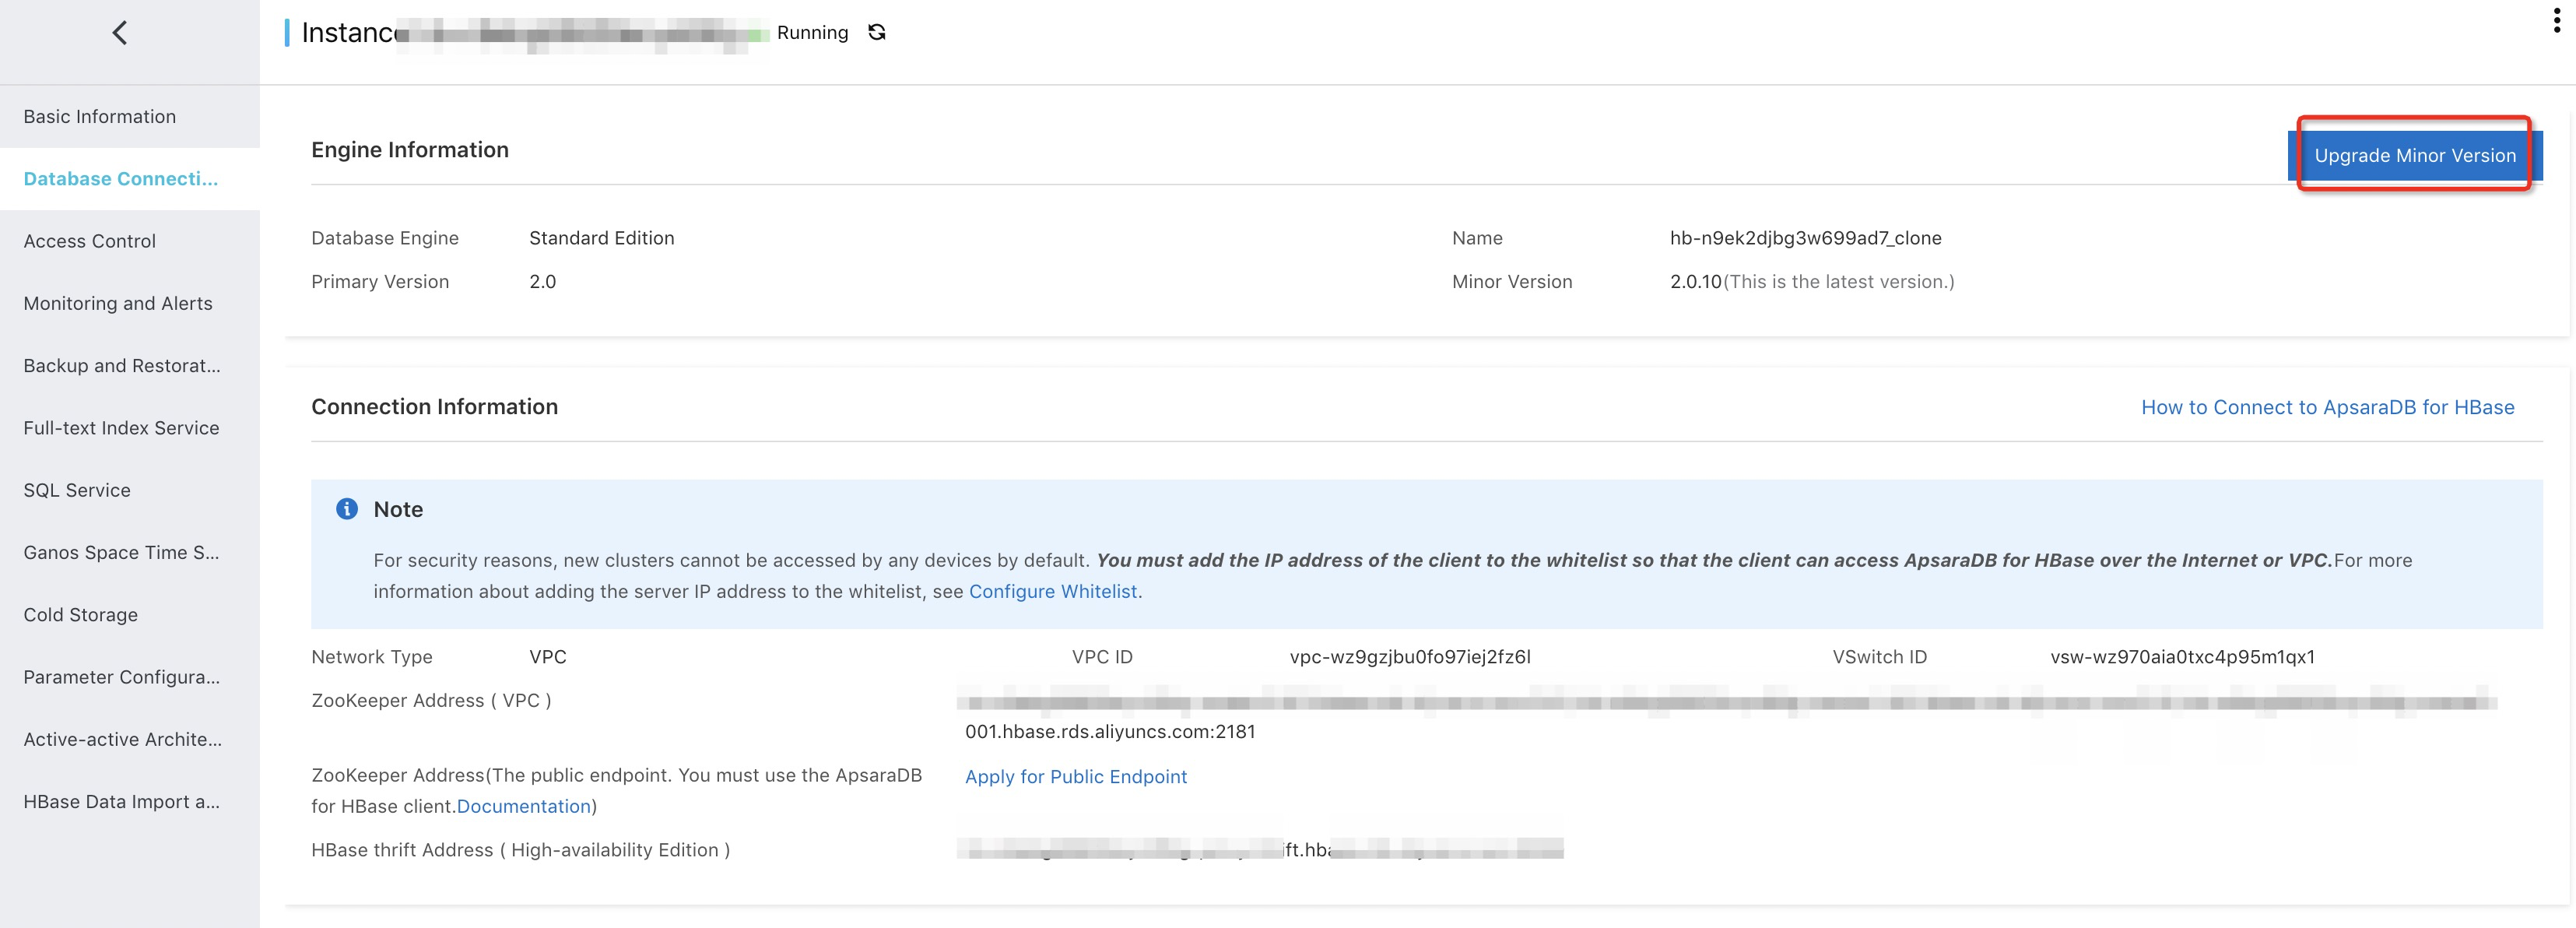Screen dimensions: 2576x928
Task: Click Apply for Public Endpoint
Action: [1075, 776]
